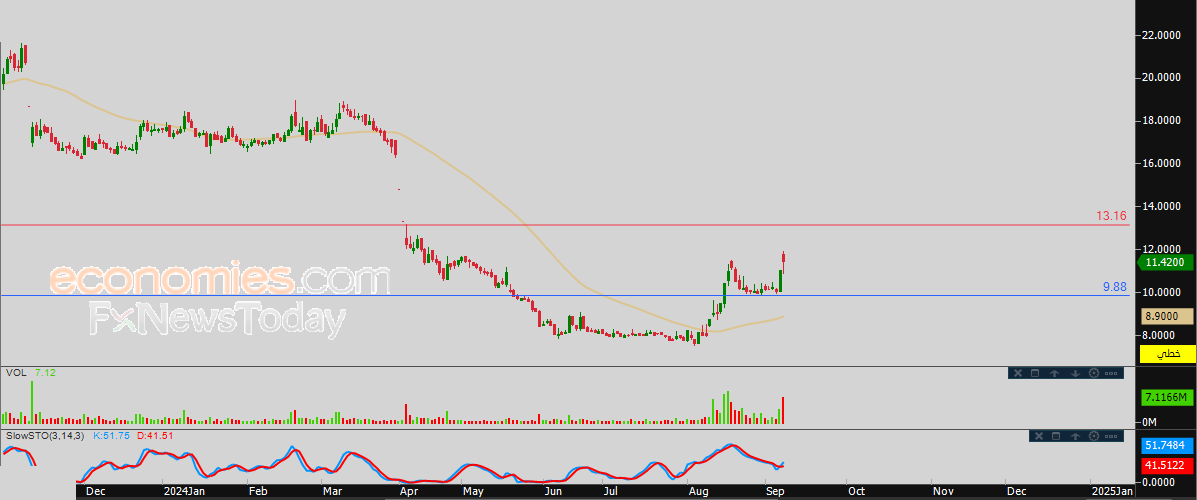Screen dimensions: 1197x500
Task: Click the Mar label on time axis
Action: [332, 491]
